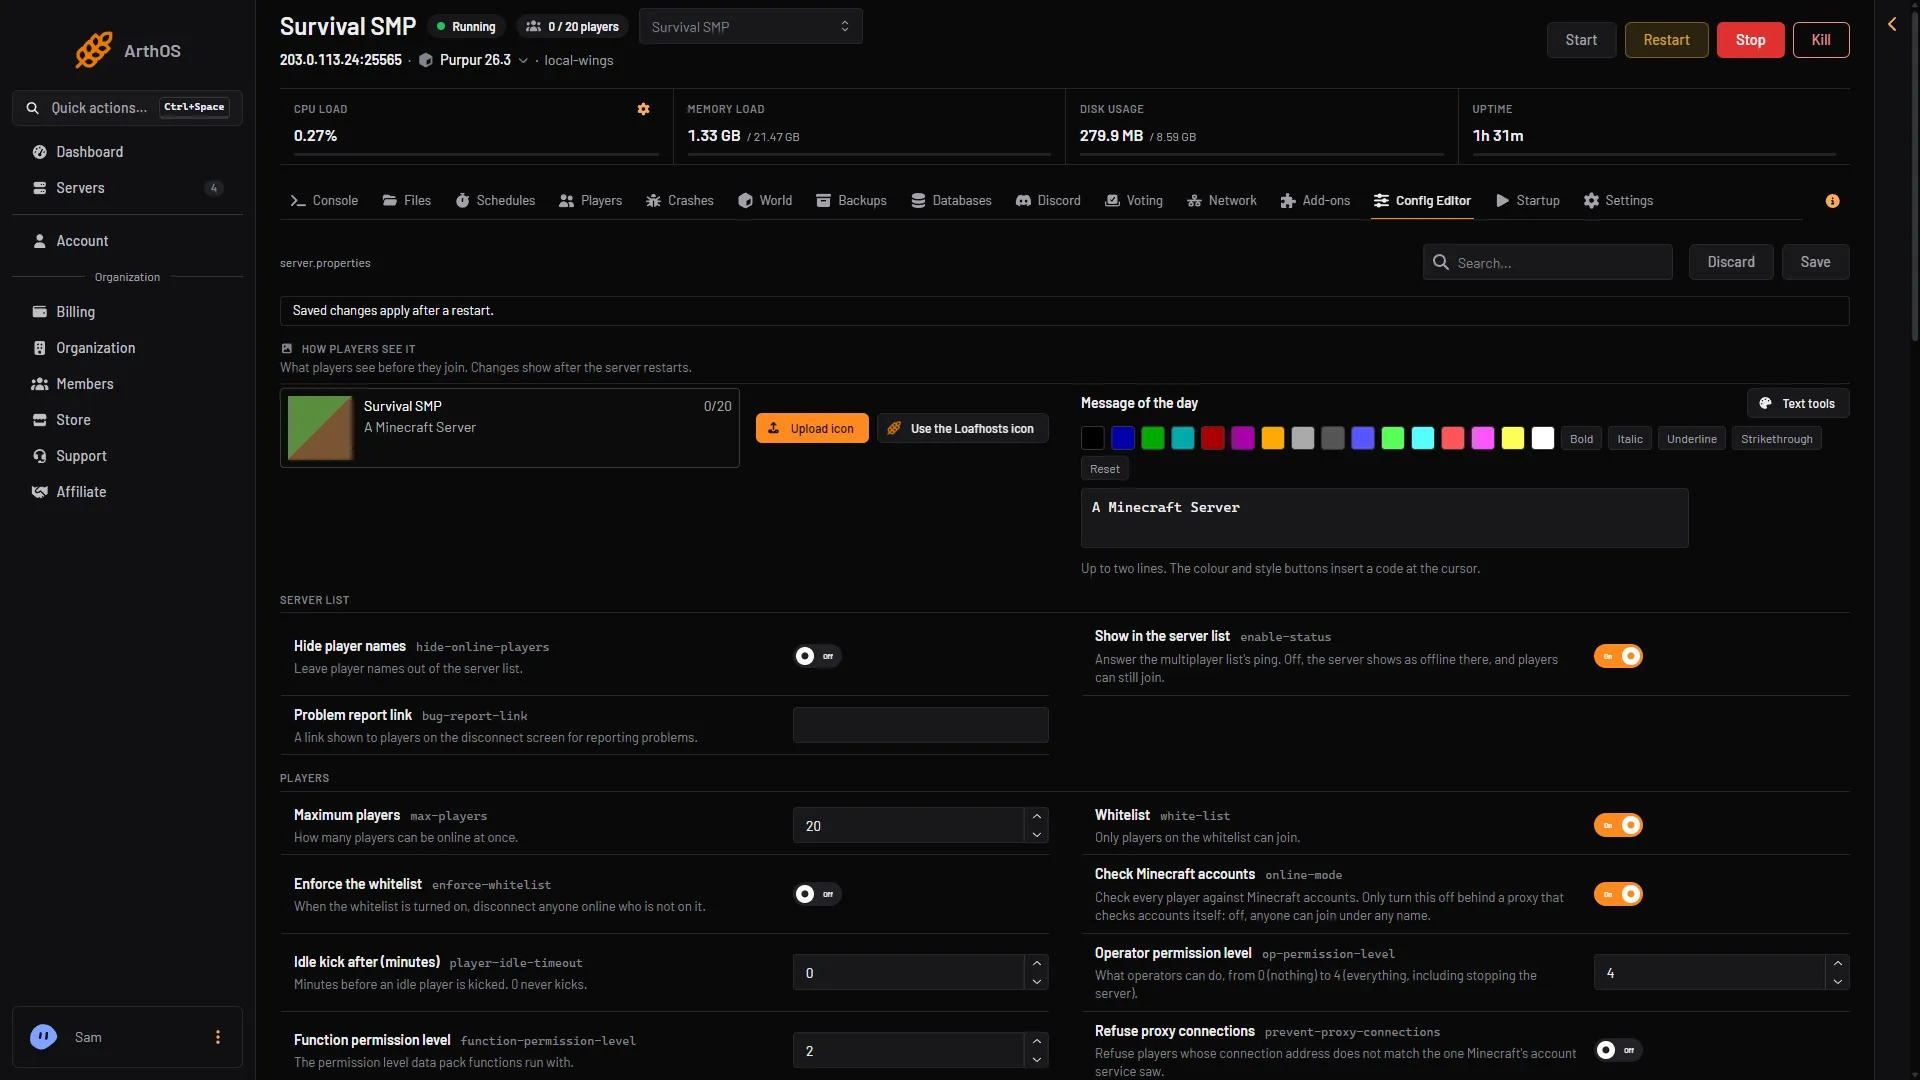The image size is (1920, 1080).
Task: Pick the yellow color swatch
Action: pyautogui.click(x=1513, y=438)
